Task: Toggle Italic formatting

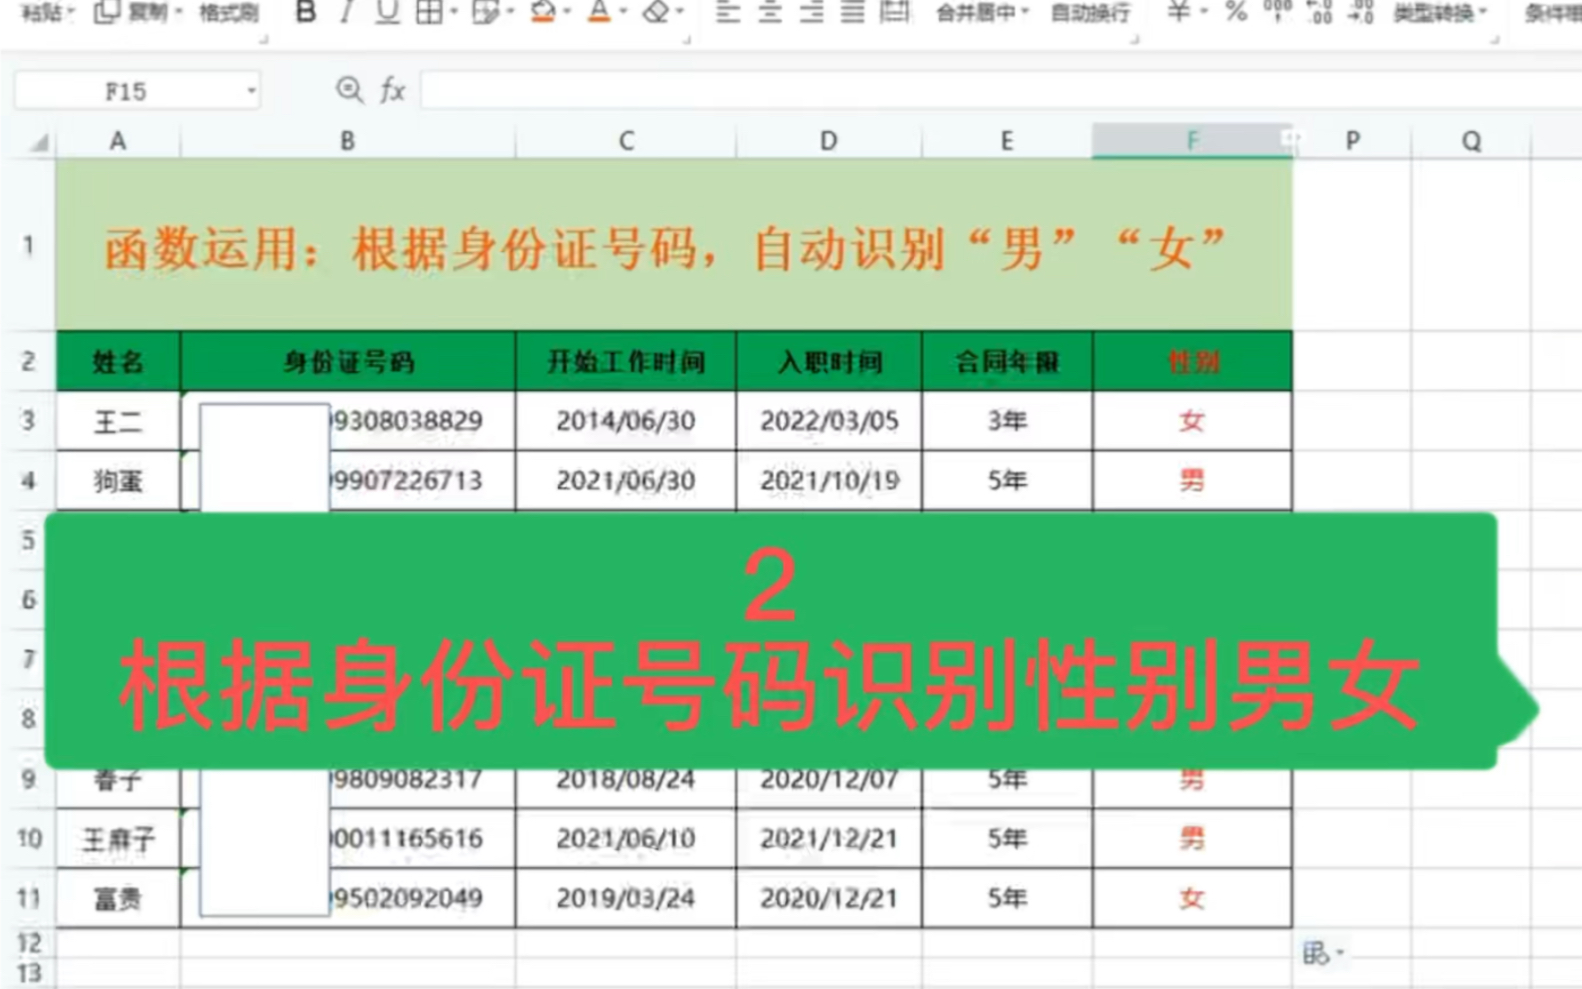Action: 345,12
